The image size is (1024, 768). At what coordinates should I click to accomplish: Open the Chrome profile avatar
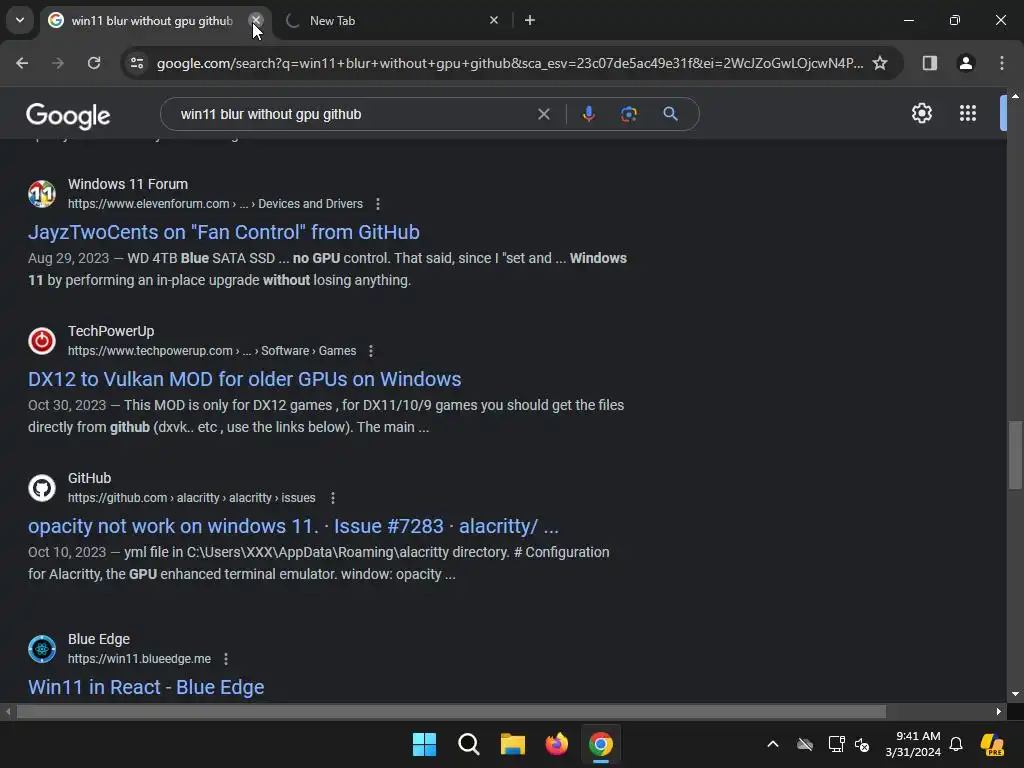pos(966,63)
